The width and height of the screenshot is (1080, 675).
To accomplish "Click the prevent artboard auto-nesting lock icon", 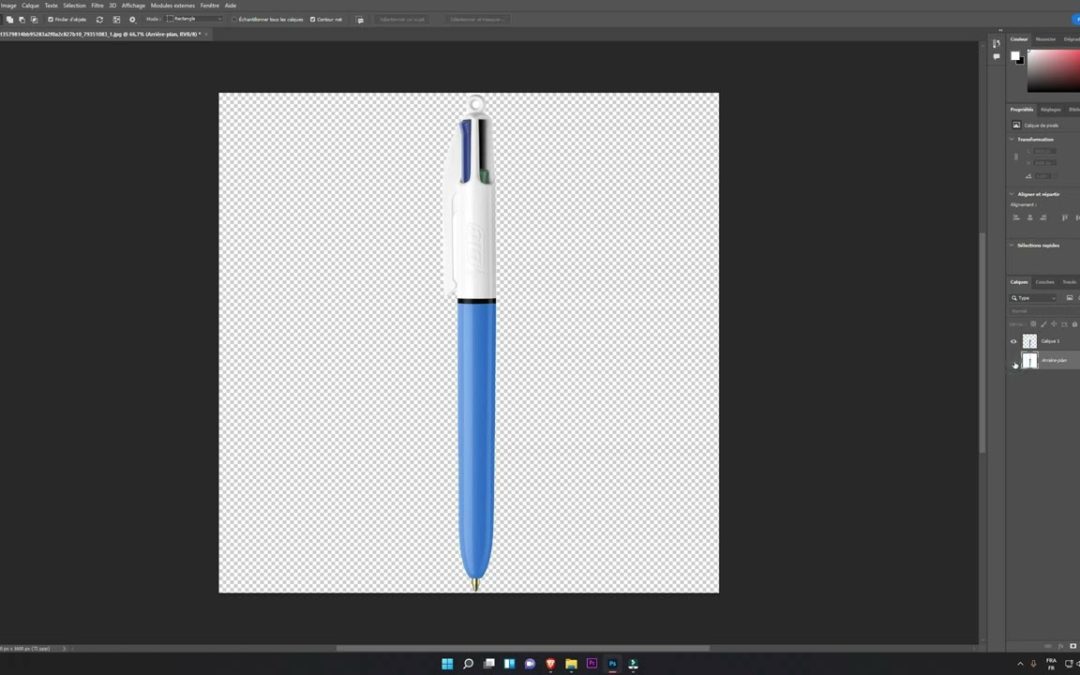I will point(1064,324).
